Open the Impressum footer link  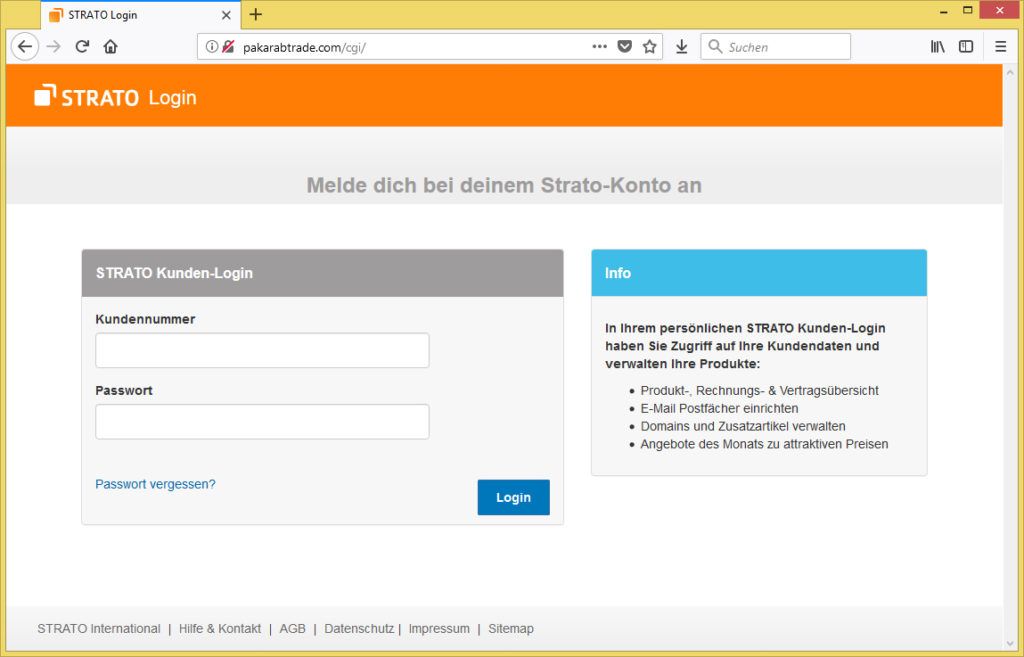tap(439, 628)
